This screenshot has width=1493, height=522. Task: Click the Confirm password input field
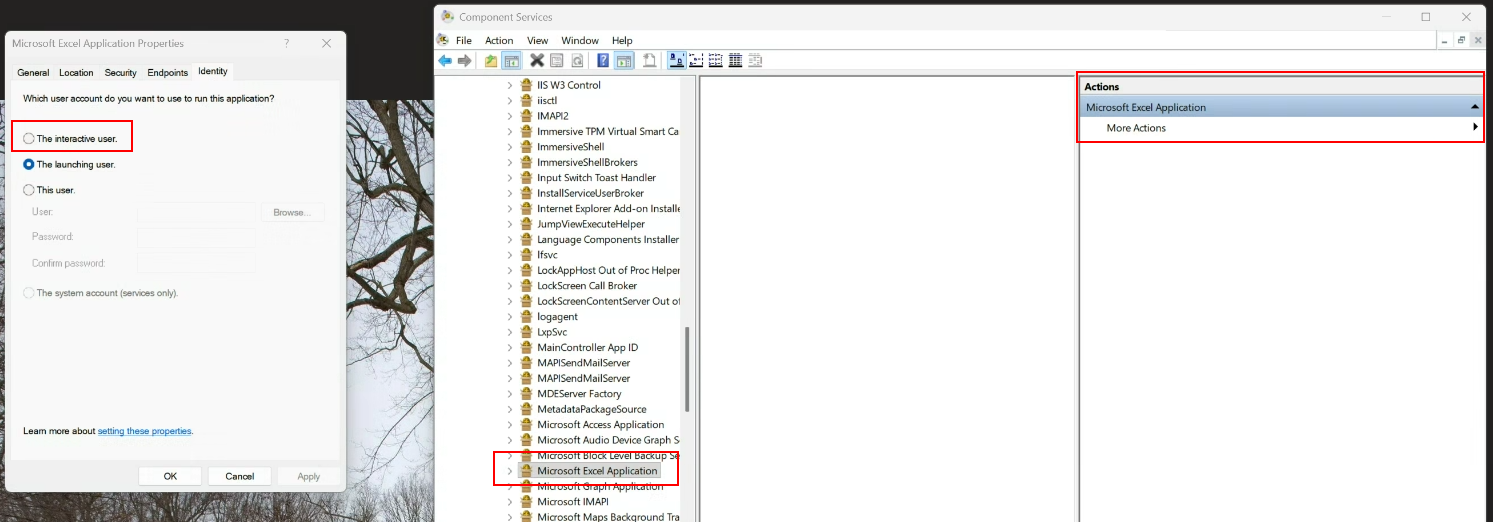click(197, 263)
